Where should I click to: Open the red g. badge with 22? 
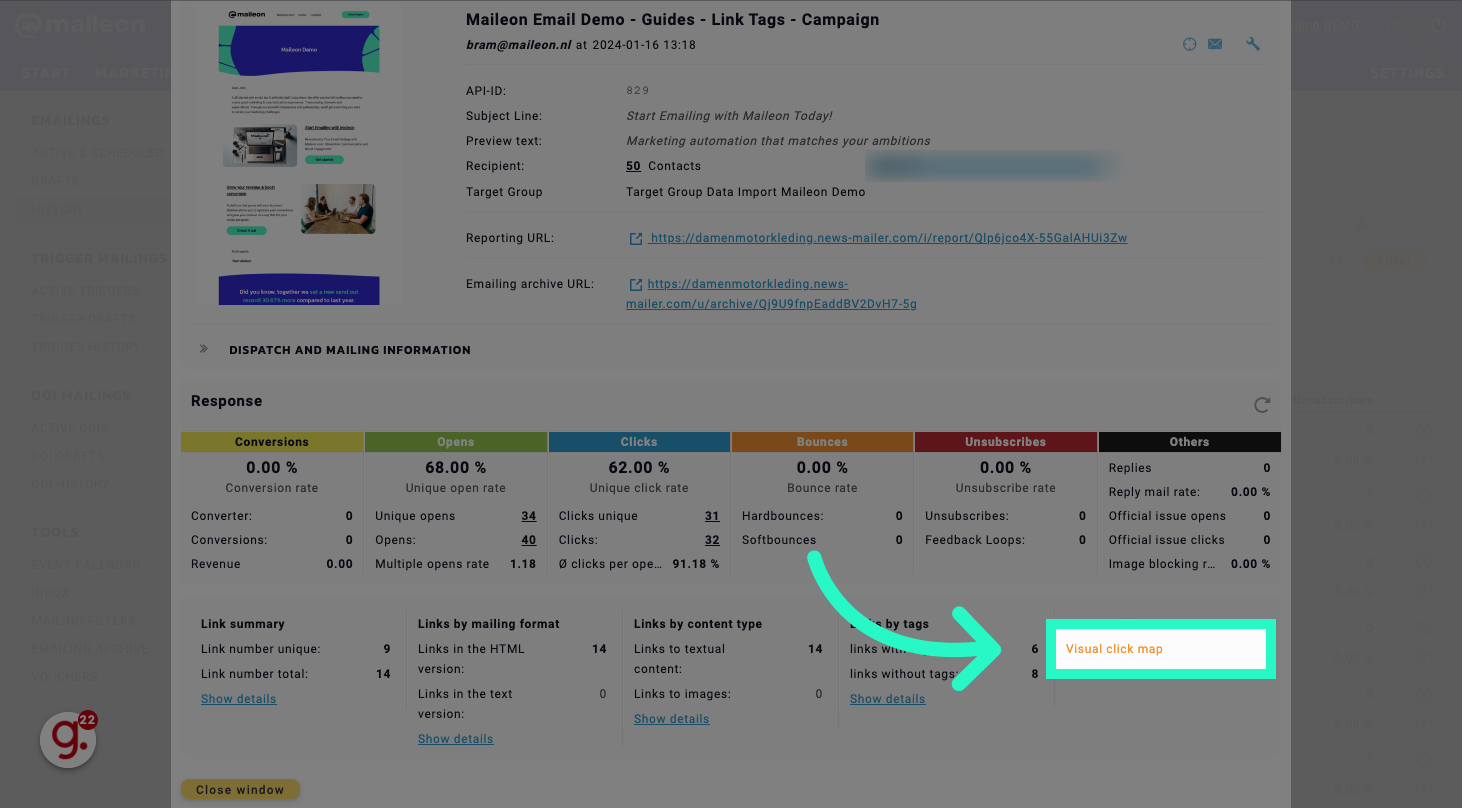[68, 740]
